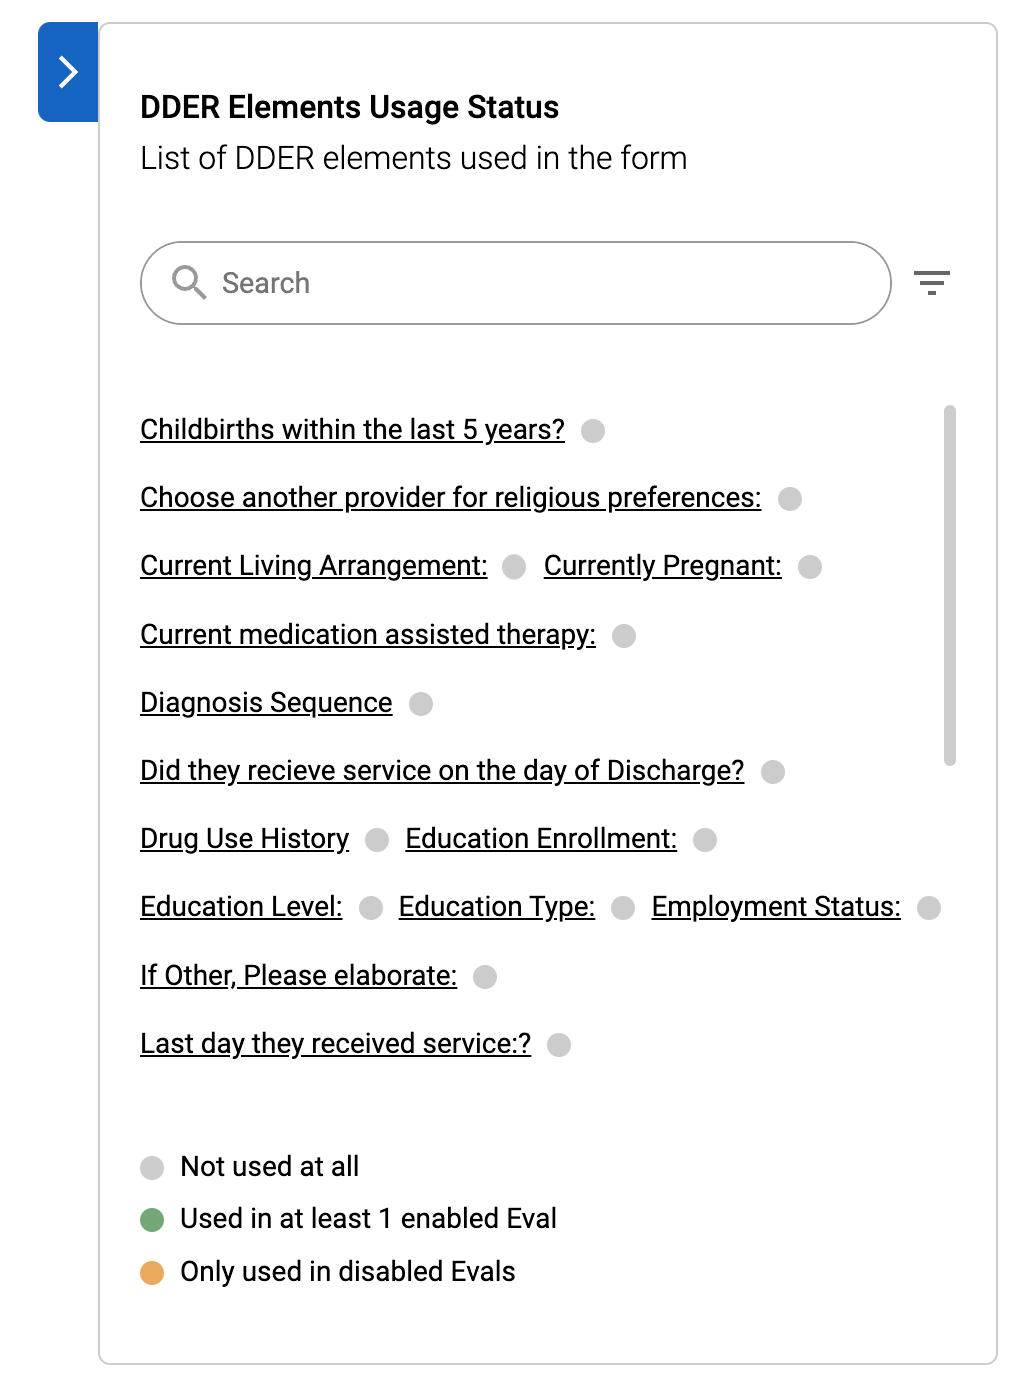Image resolution: width=1010 pixels, height=1390 pixels.
Task: Type in the Search field
Action: tap(540, 283)
